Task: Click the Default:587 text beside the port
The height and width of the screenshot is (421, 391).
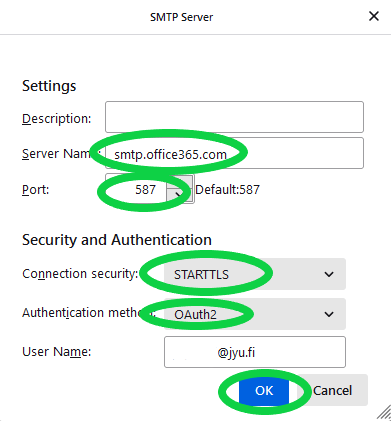Action: tap(227, 189)
